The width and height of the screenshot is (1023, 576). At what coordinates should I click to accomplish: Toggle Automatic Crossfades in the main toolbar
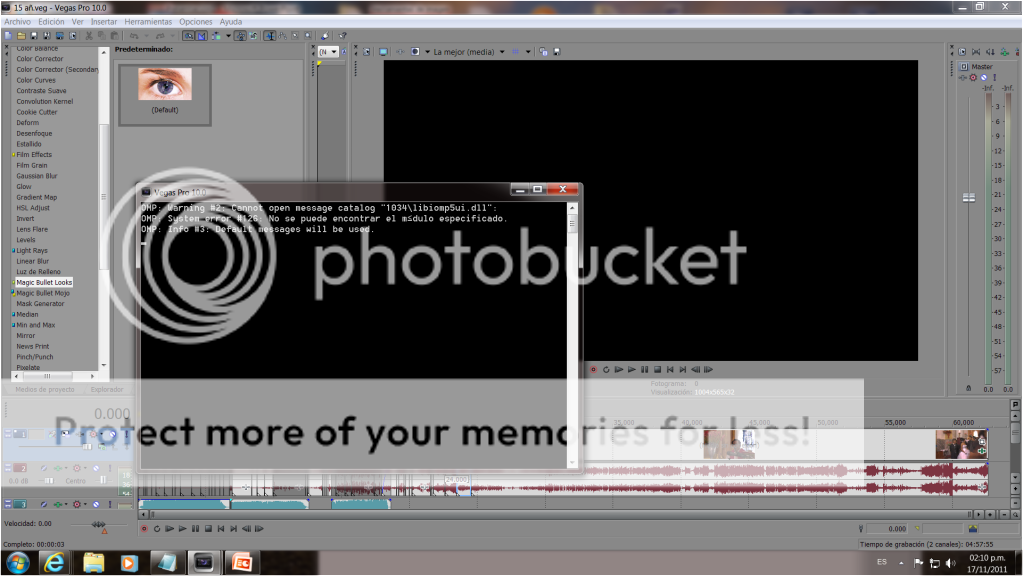[202, 36]
